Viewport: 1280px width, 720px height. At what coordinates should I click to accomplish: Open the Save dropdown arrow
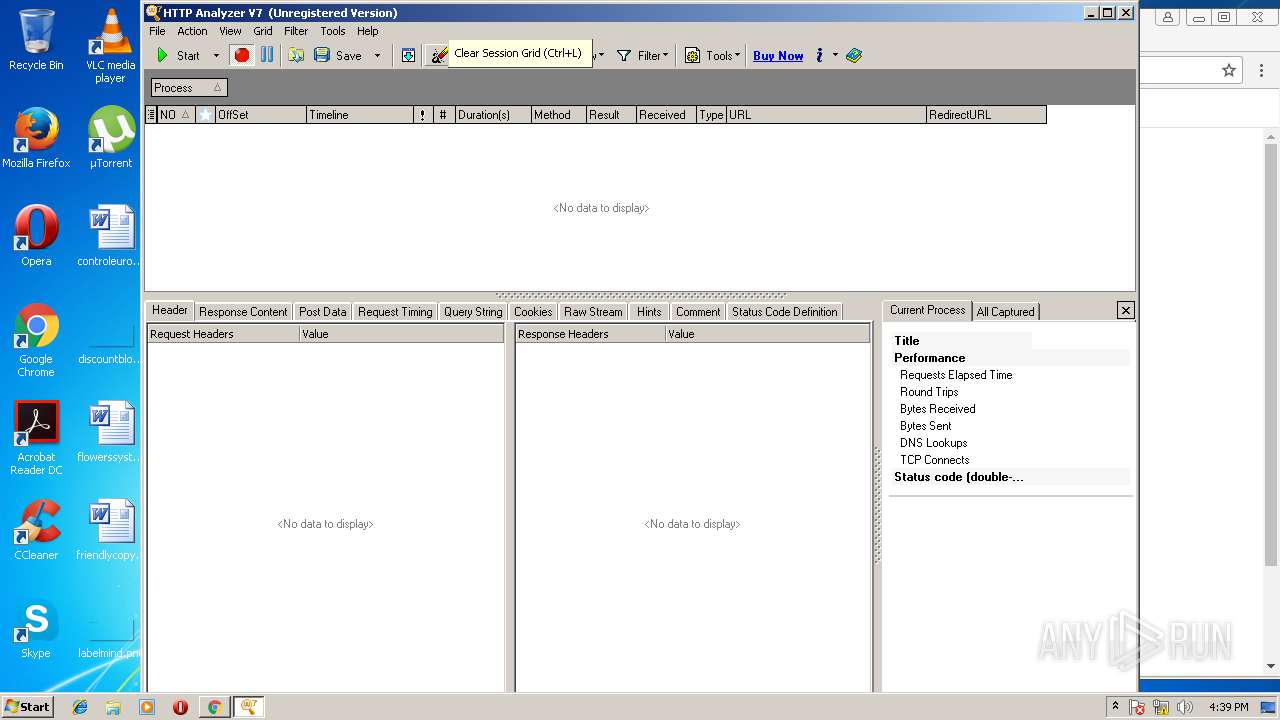point(377,56)
